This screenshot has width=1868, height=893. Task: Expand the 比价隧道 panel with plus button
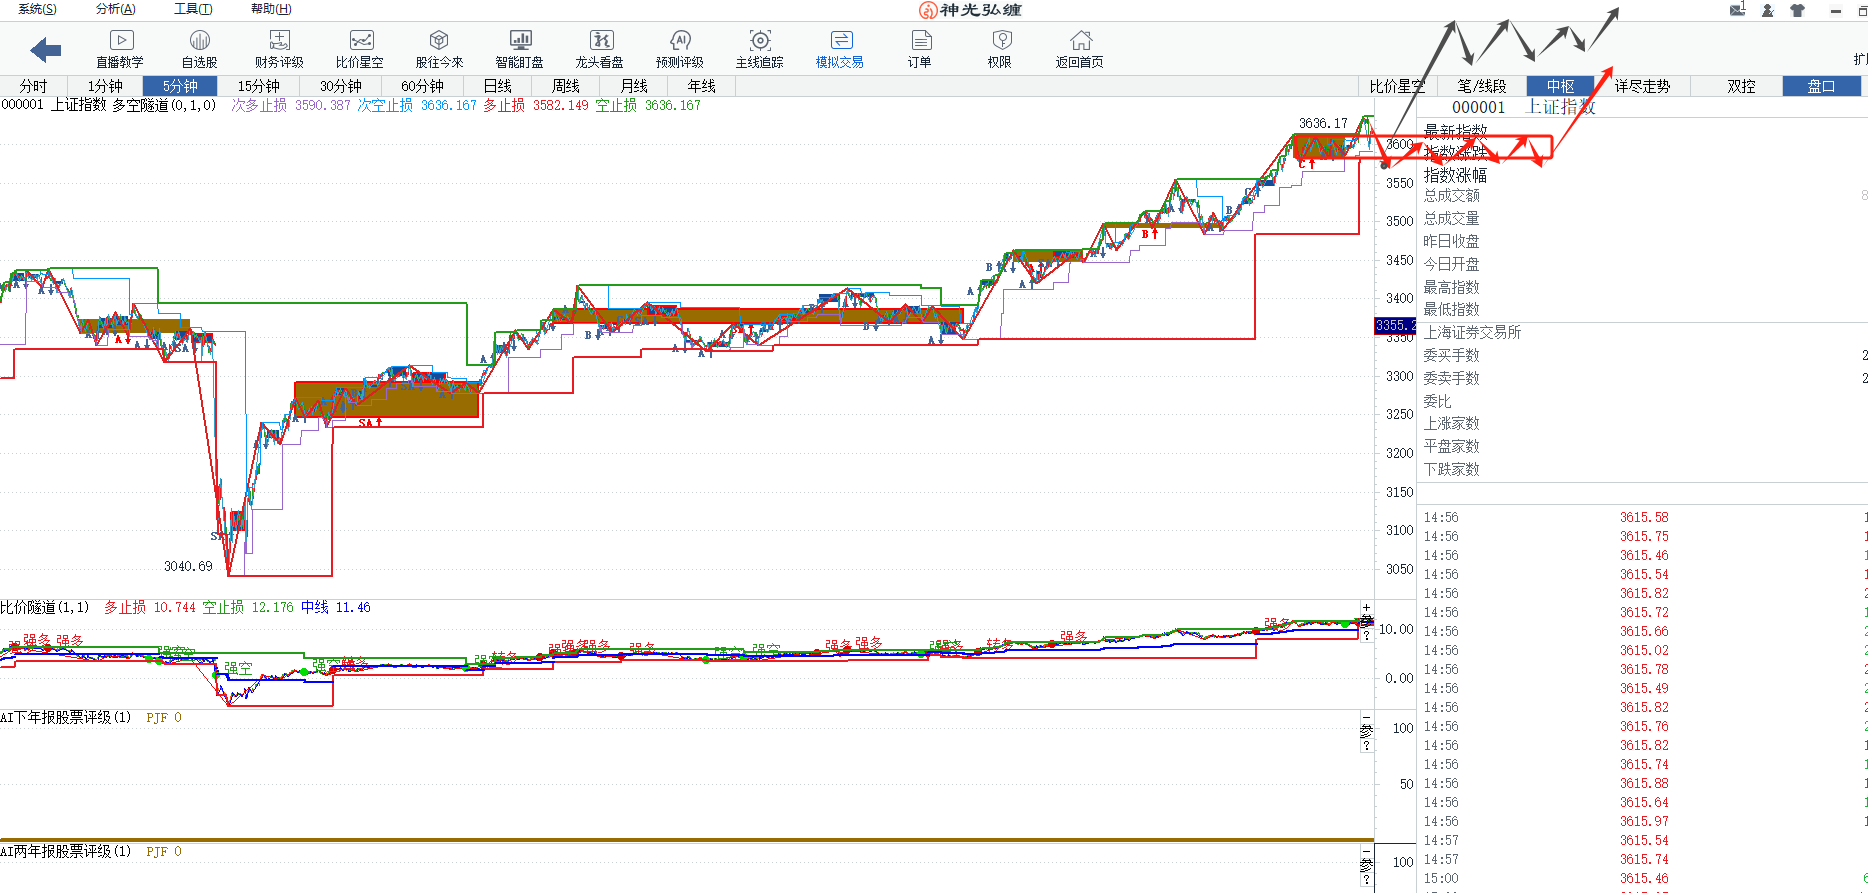coord(1366,607)
